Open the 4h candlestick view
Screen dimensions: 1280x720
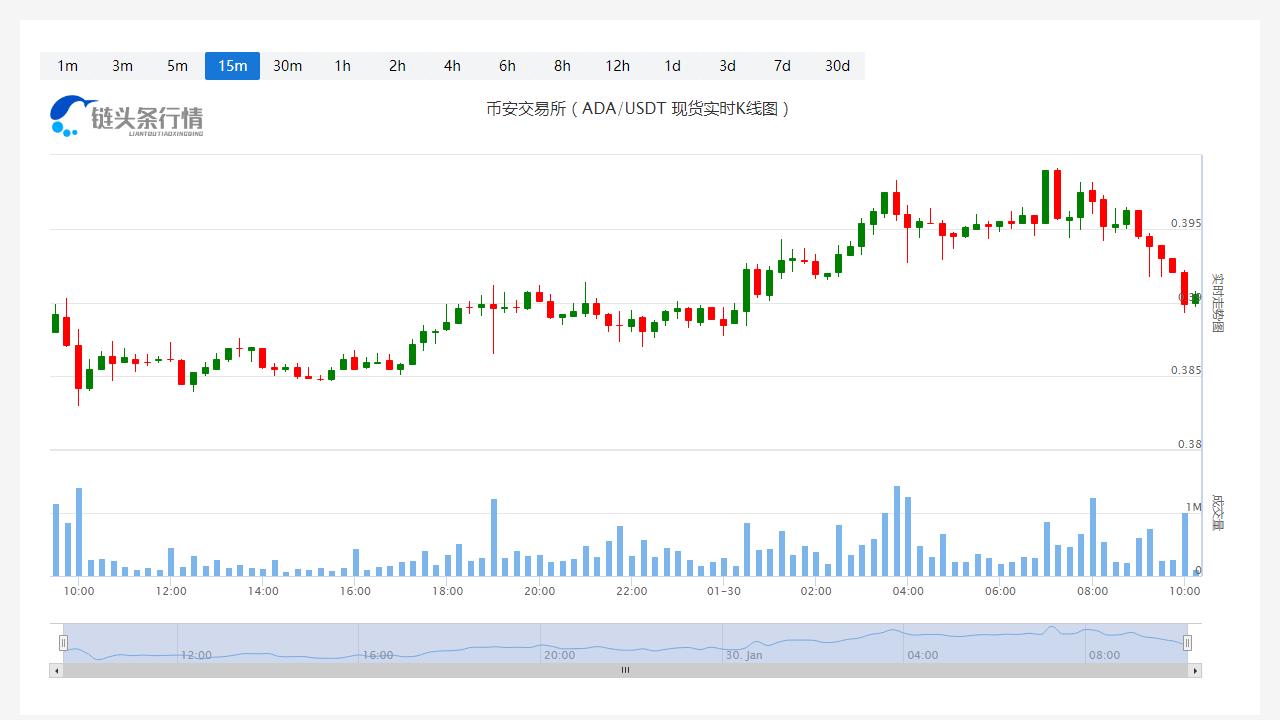(452, 66)
